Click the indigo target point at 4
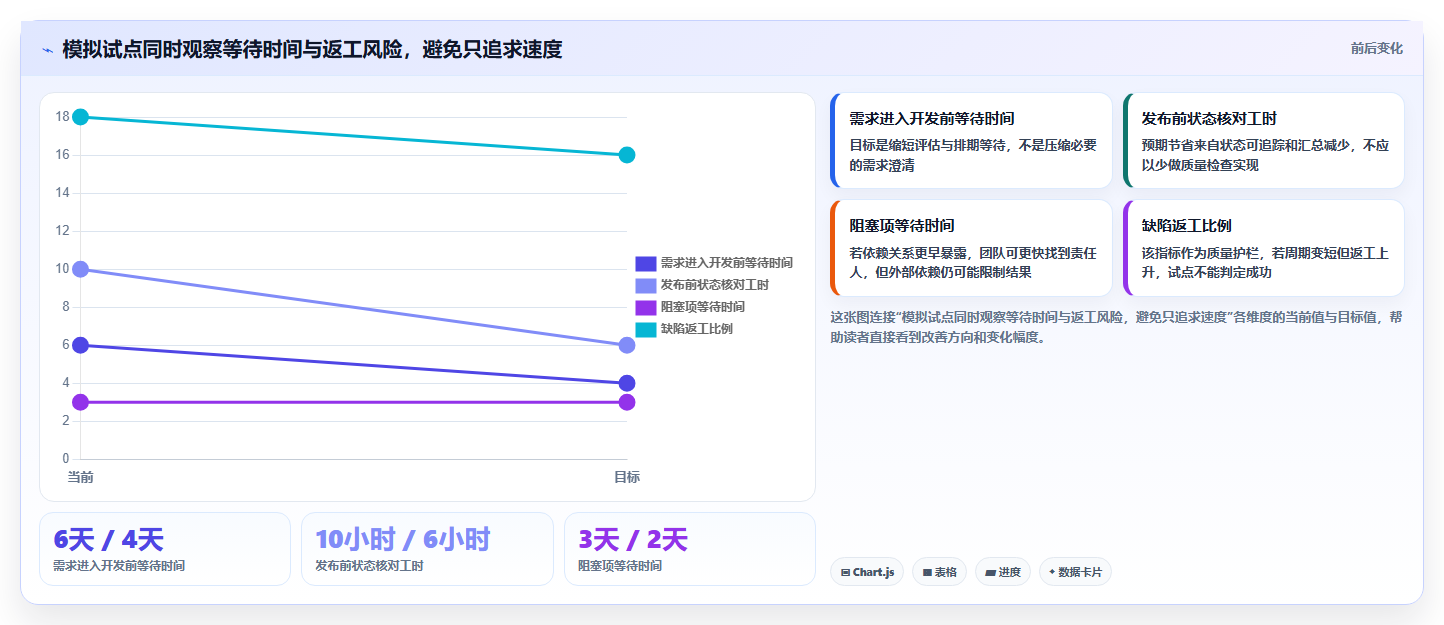This screenshot has width=1444, height=625. click(627, 383)
